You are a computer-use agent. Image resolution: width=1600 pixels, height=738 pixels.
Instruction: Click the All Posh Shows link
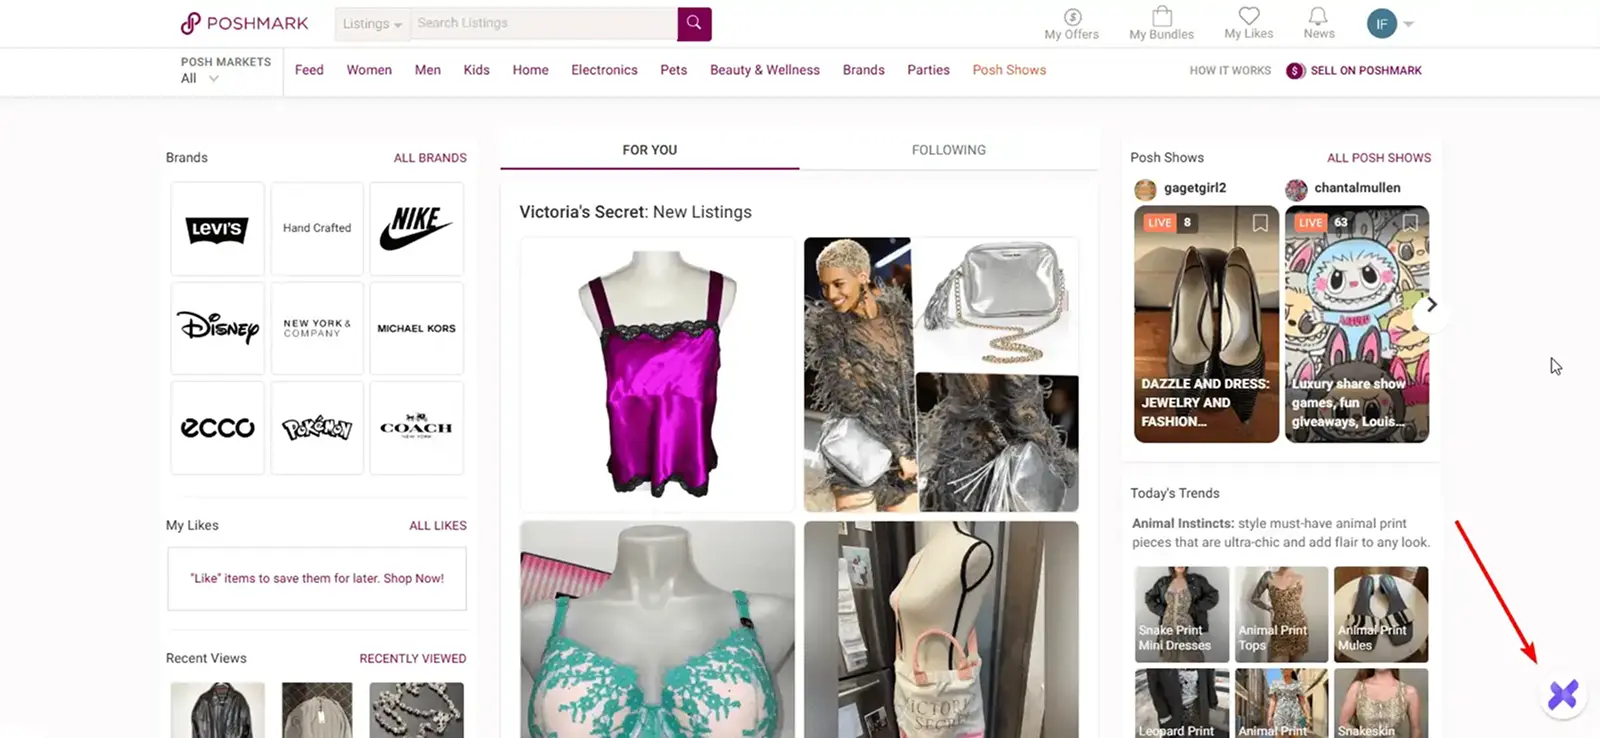(x=1379, y=158)
